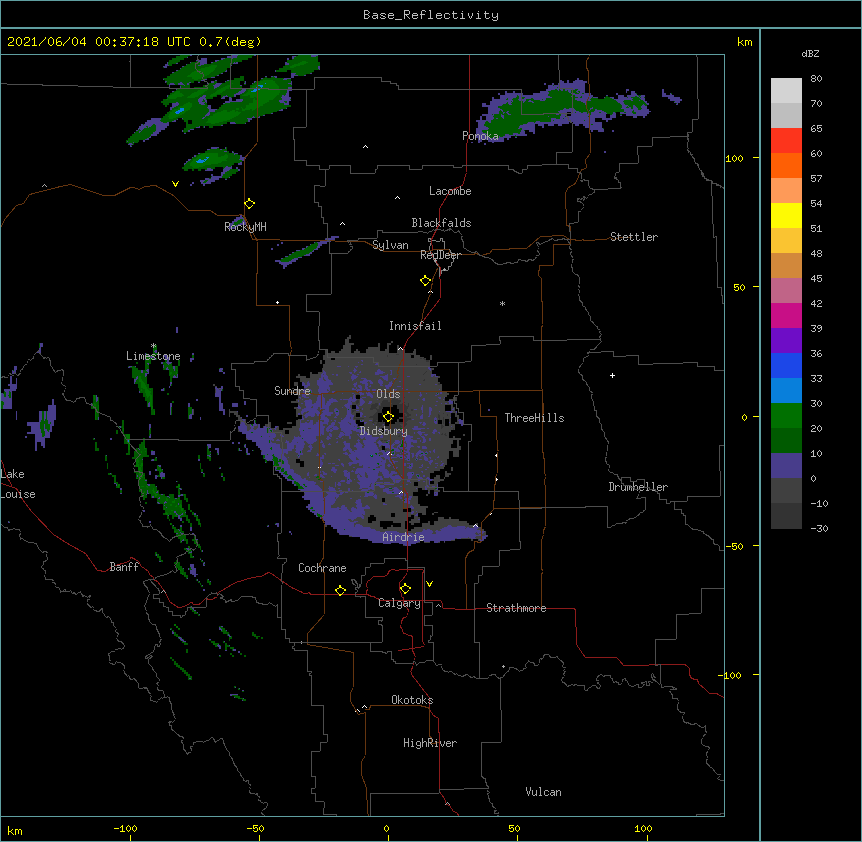This screenshot has height=842, width=862.
Task: Pick the magenta 42-39 dBZ legend swatch
Action: point(786,316)
